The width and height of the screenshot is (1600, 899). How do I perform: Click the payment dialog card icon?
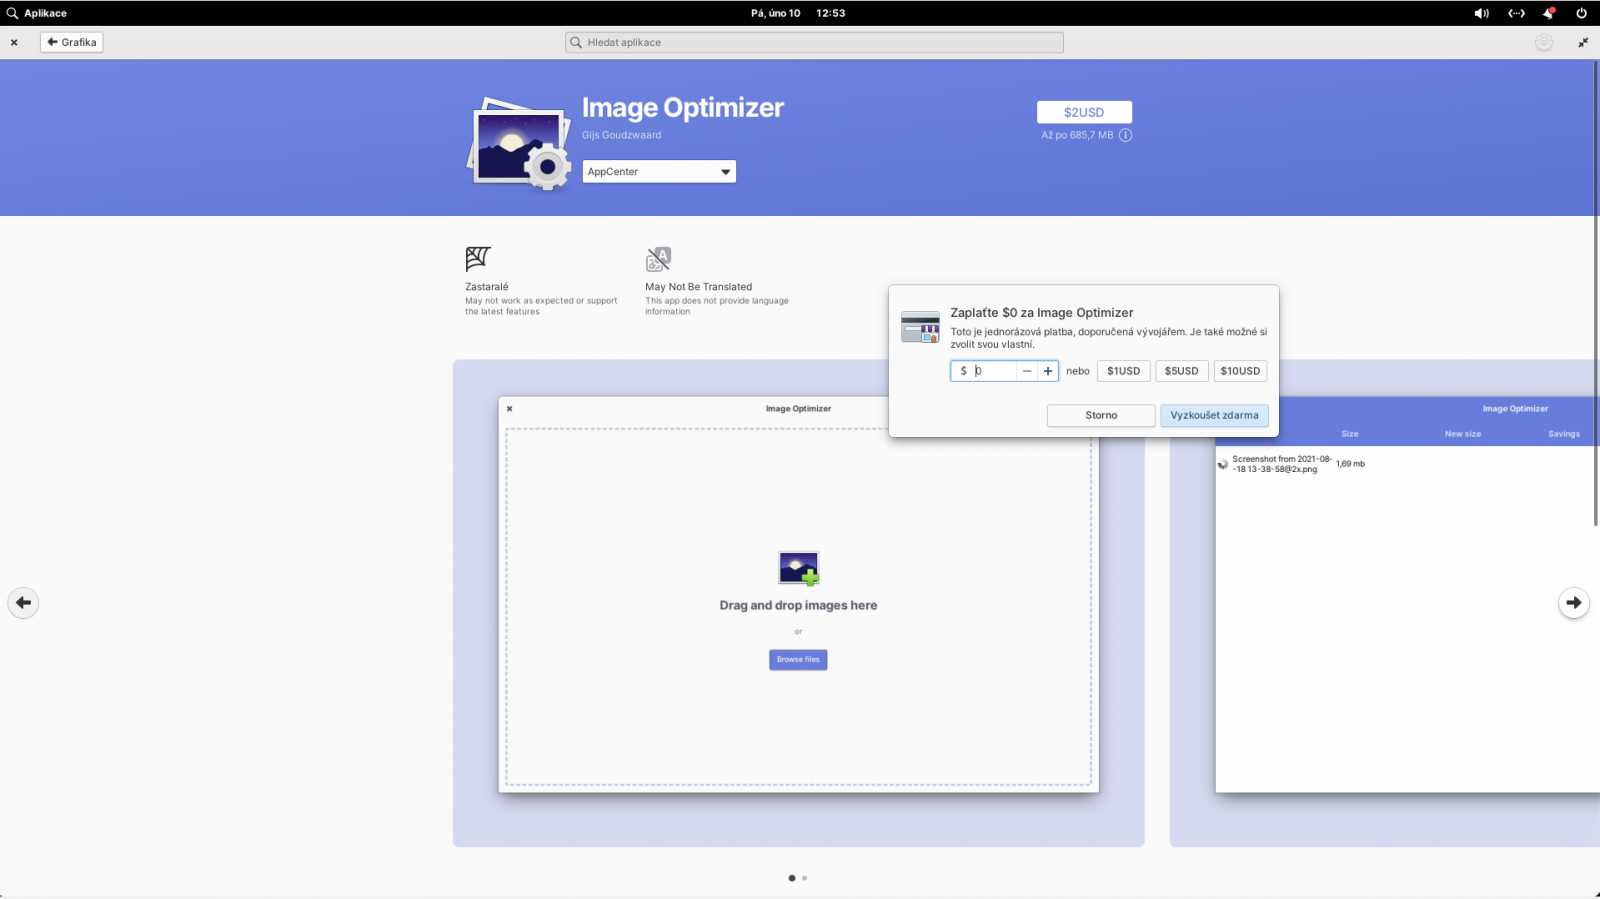coord(920,327)
